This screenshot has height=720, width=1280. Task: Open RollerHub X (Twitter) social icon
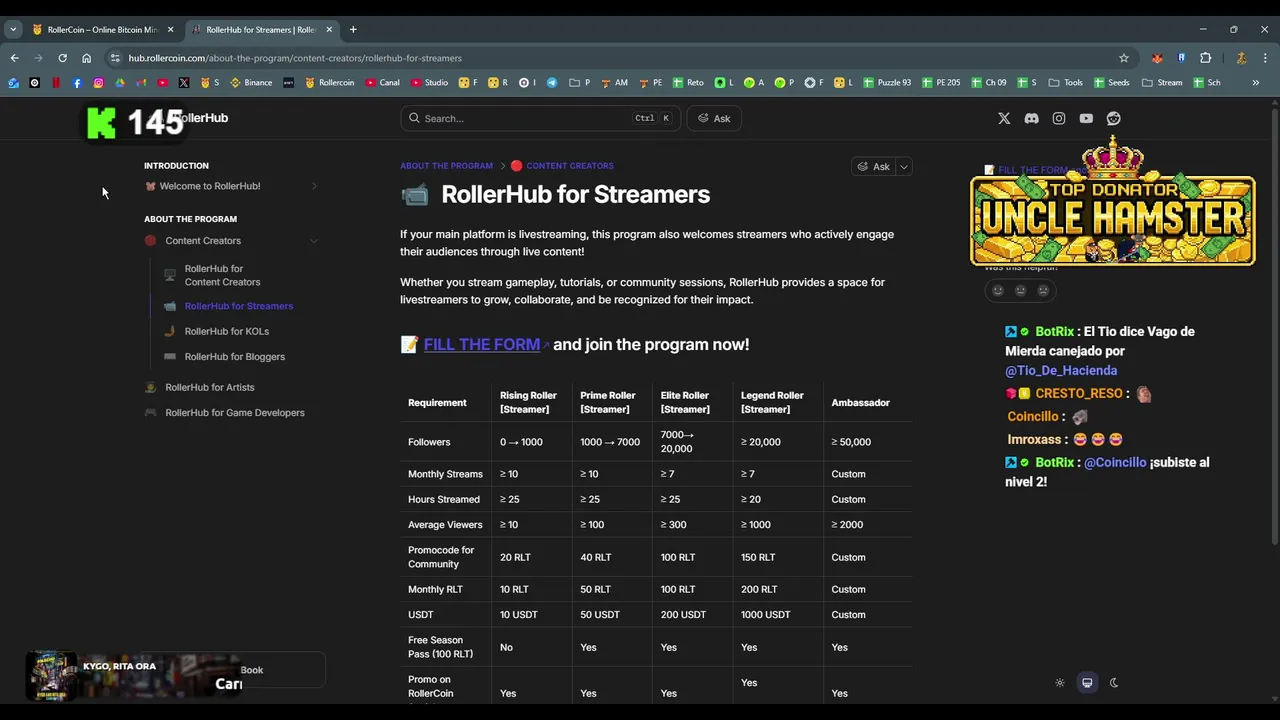click(x=1004, y=118)
